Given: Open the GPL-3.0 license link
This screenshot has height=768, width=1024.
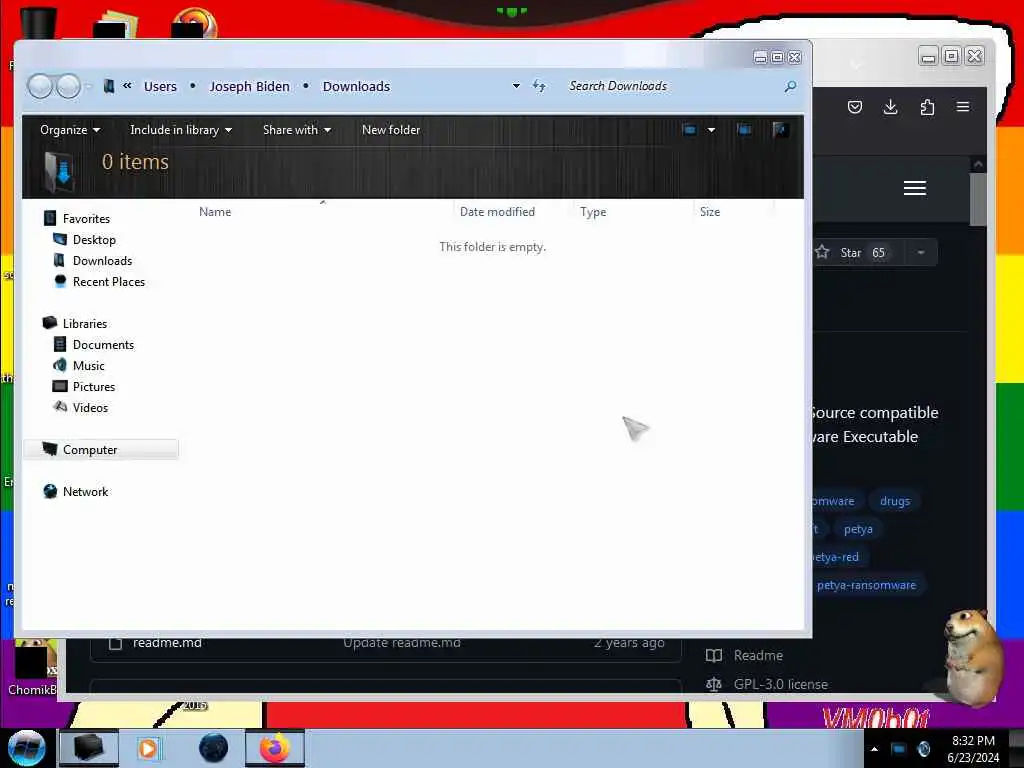Looking at the screenshot, I should point(767,684).
